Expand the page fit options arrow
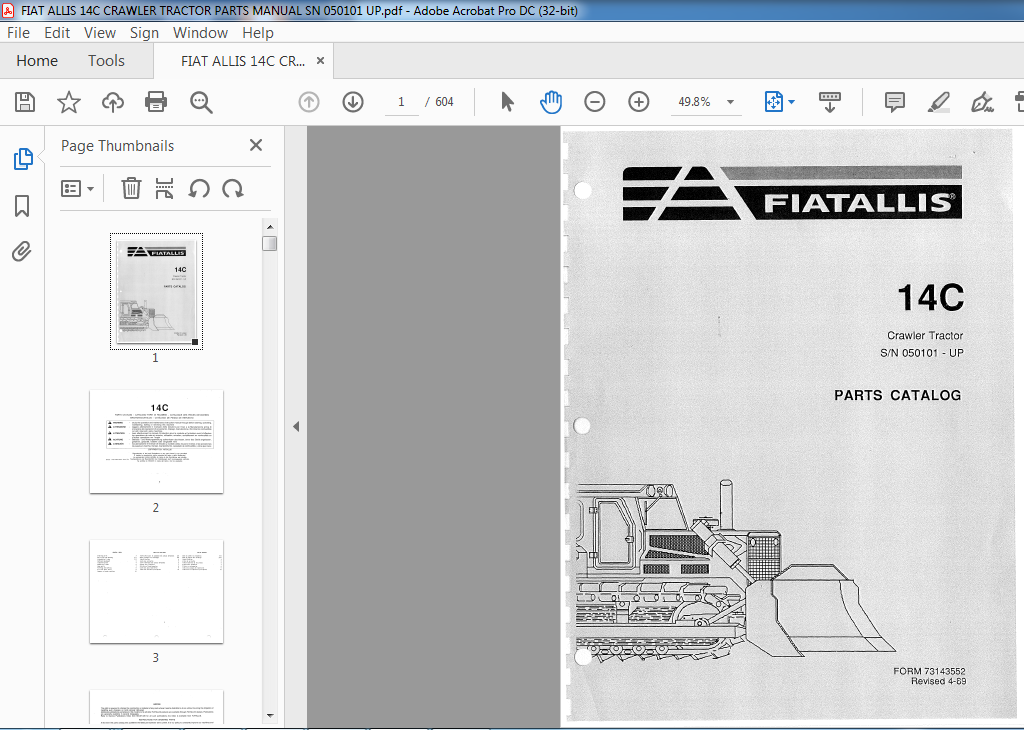 point(792,102)
